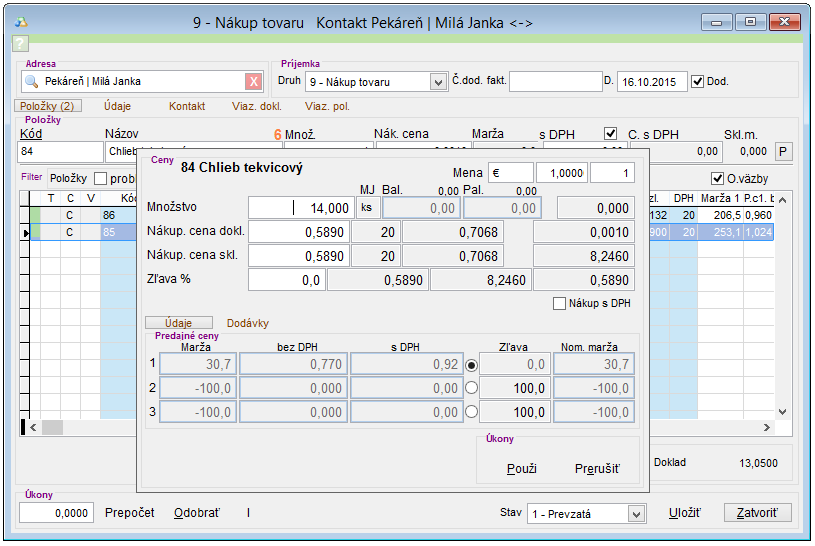Click the left scroll arrow of the items grid
This screenshot has width=815, height=546.
click(x=33, y=427)
